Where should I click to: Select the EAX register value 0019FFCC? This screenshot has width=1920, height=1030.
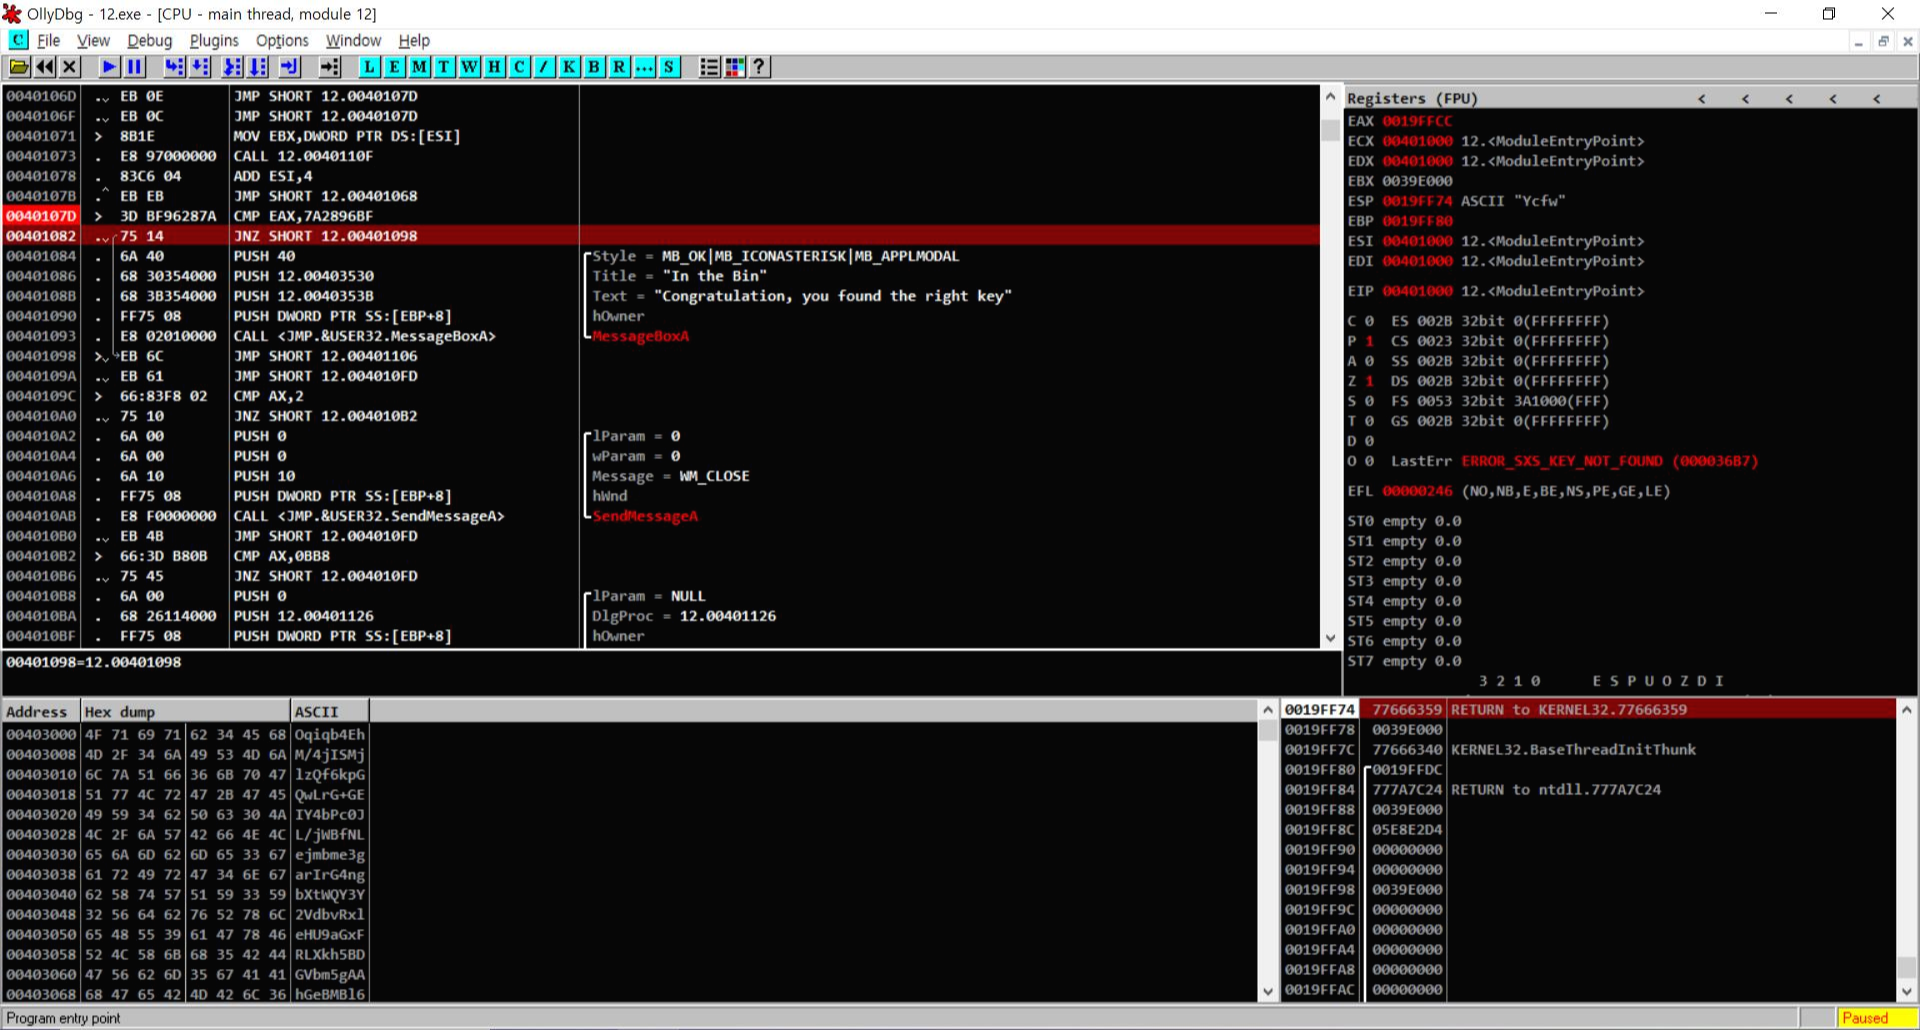[x=1417, y=121]
